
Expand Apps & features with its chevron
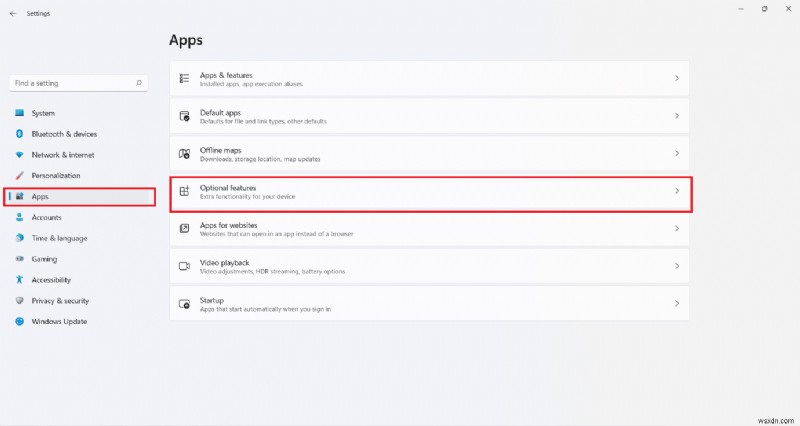click(677, 78)
